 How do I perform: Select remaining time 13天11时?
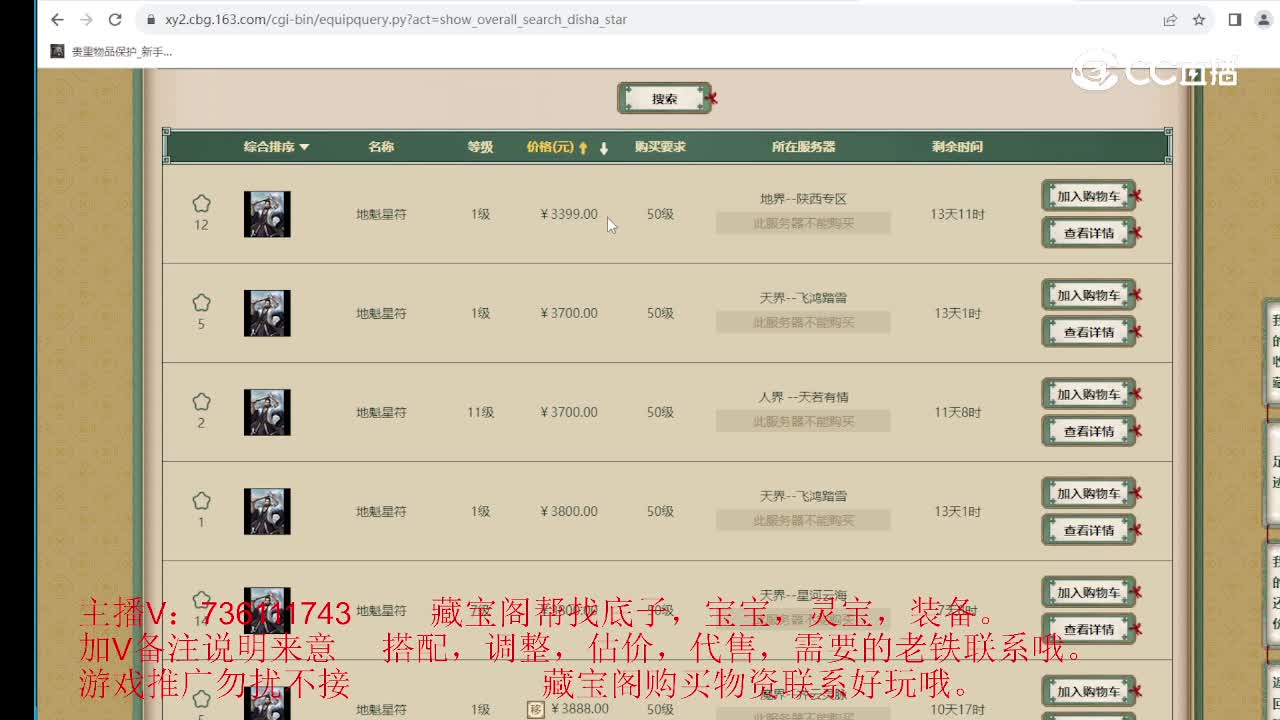tap(958, 214)
